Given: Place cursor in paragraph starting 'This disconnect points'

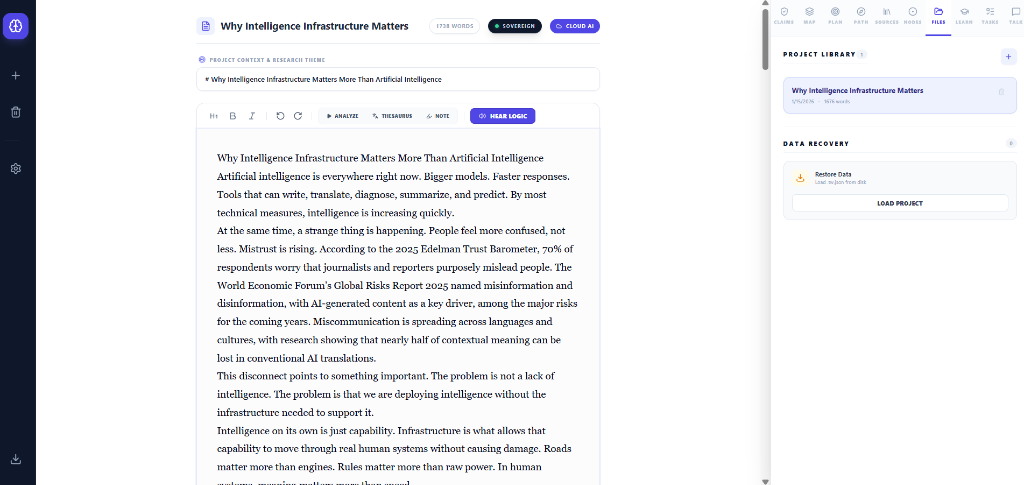Looking at the screenshot, I should coord(386,394).
